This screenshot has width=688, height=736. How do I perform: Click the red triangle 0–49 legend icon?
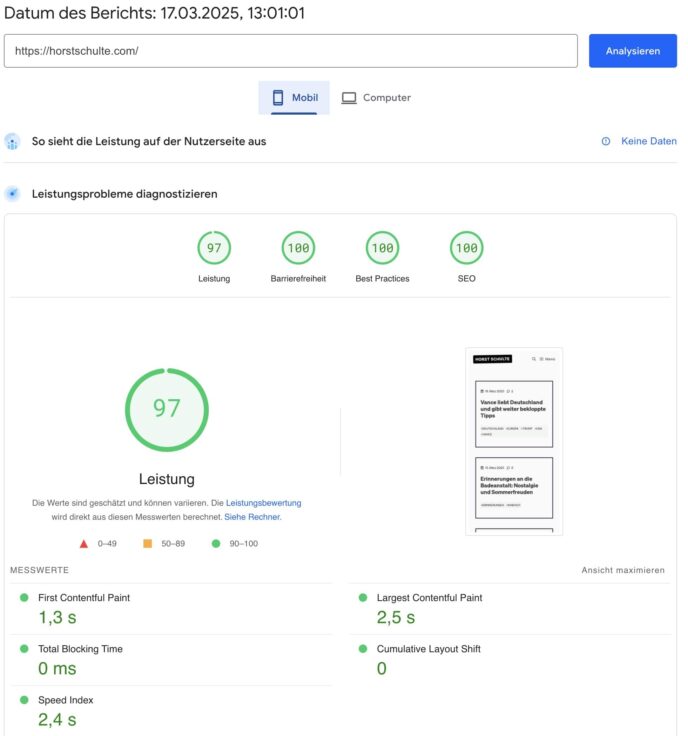point(84,544)
